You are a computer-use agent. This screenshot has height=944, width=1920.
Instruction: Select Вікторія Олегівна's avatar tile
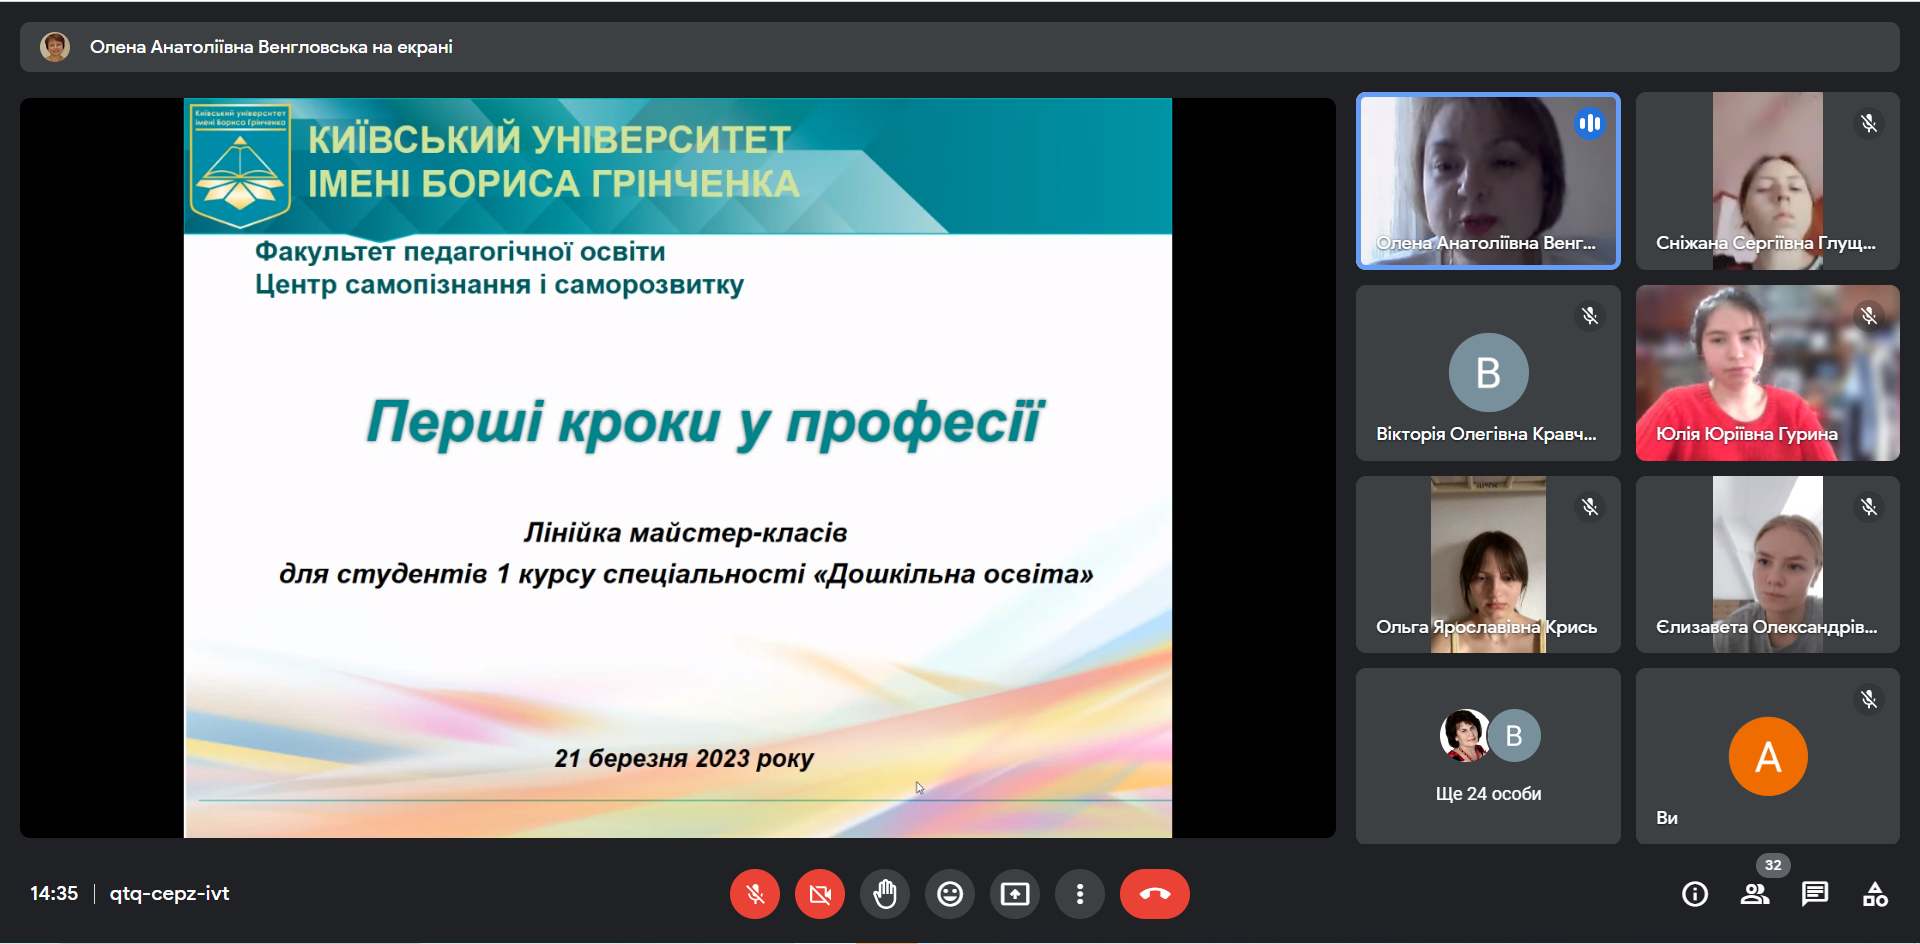tap(1488, 373)
